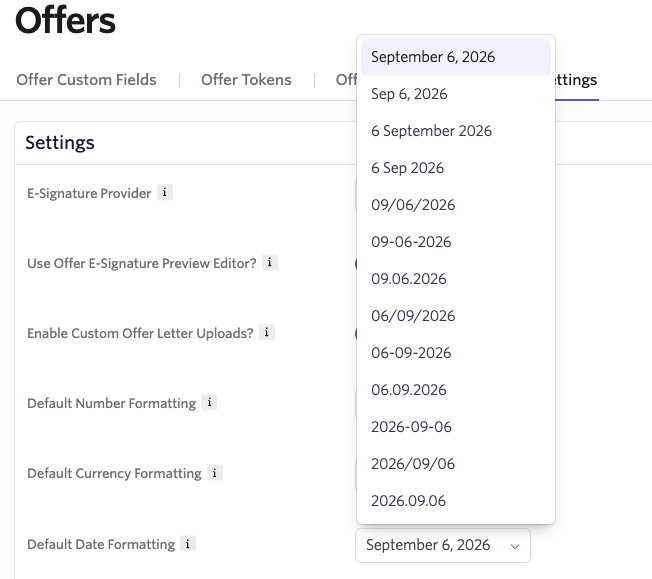Select "September 6, 2026" date format option

(433, 57)
